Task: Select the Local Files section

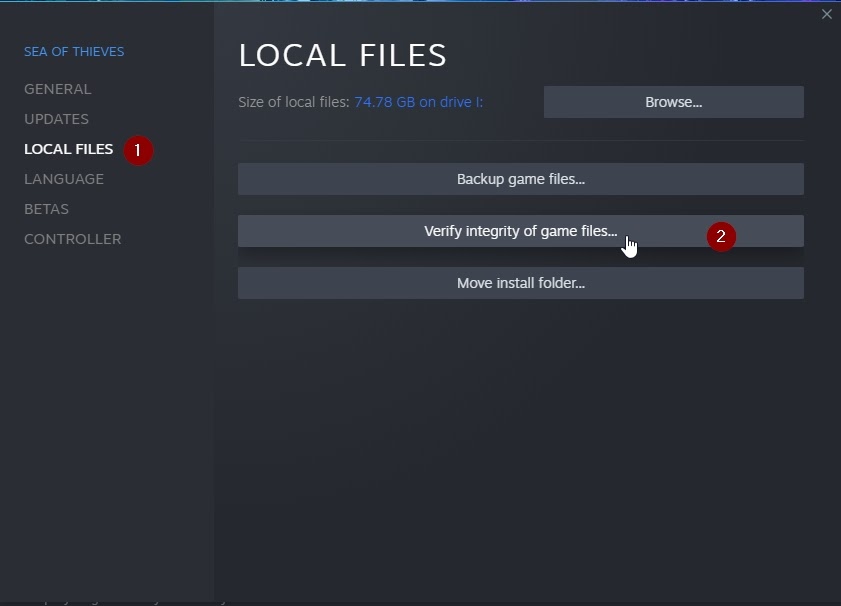Action: coord(69,149)
